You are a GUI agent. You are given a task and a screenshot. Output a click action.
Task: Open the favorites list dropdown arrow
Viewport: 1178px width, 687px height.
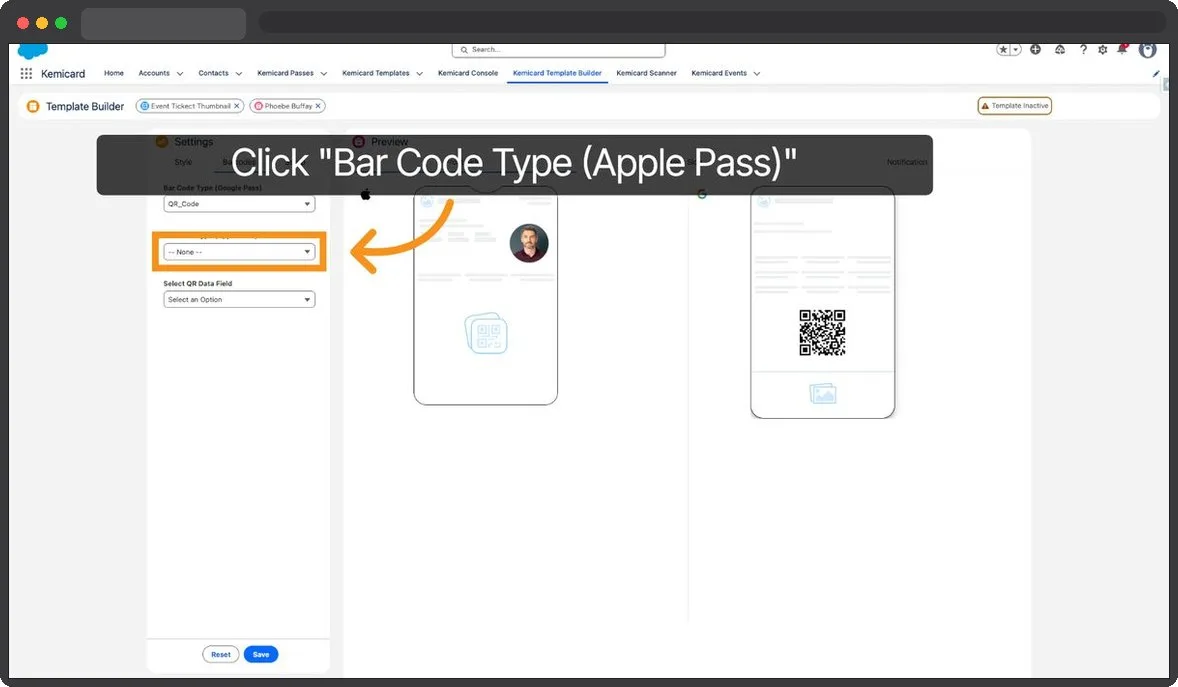click(x=1016, y=50)
